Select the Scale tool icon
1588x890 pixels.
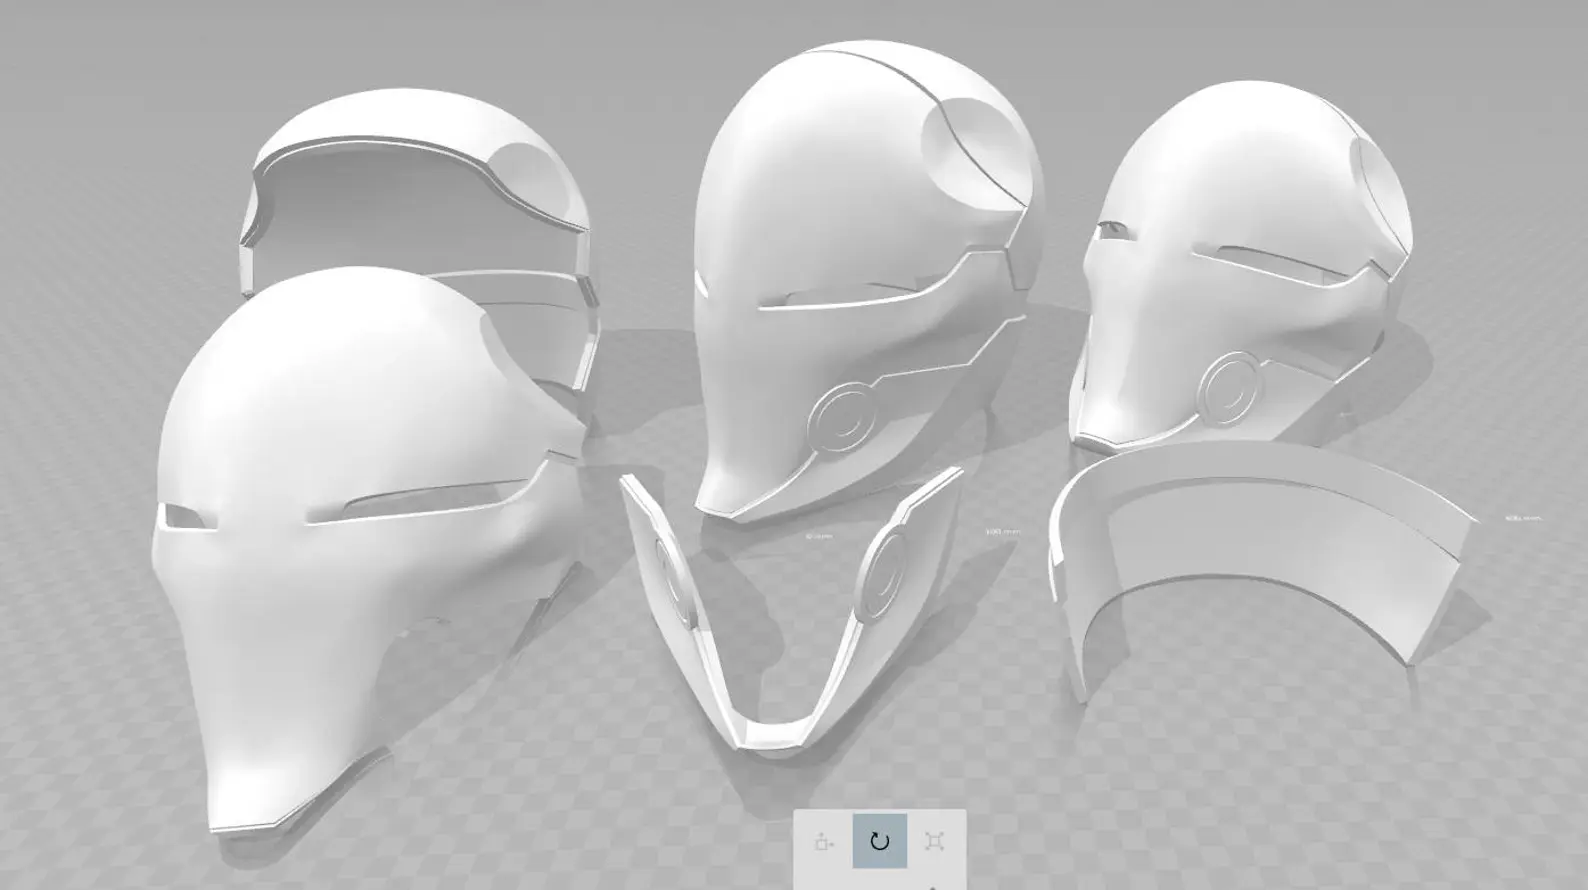(934, 841)
